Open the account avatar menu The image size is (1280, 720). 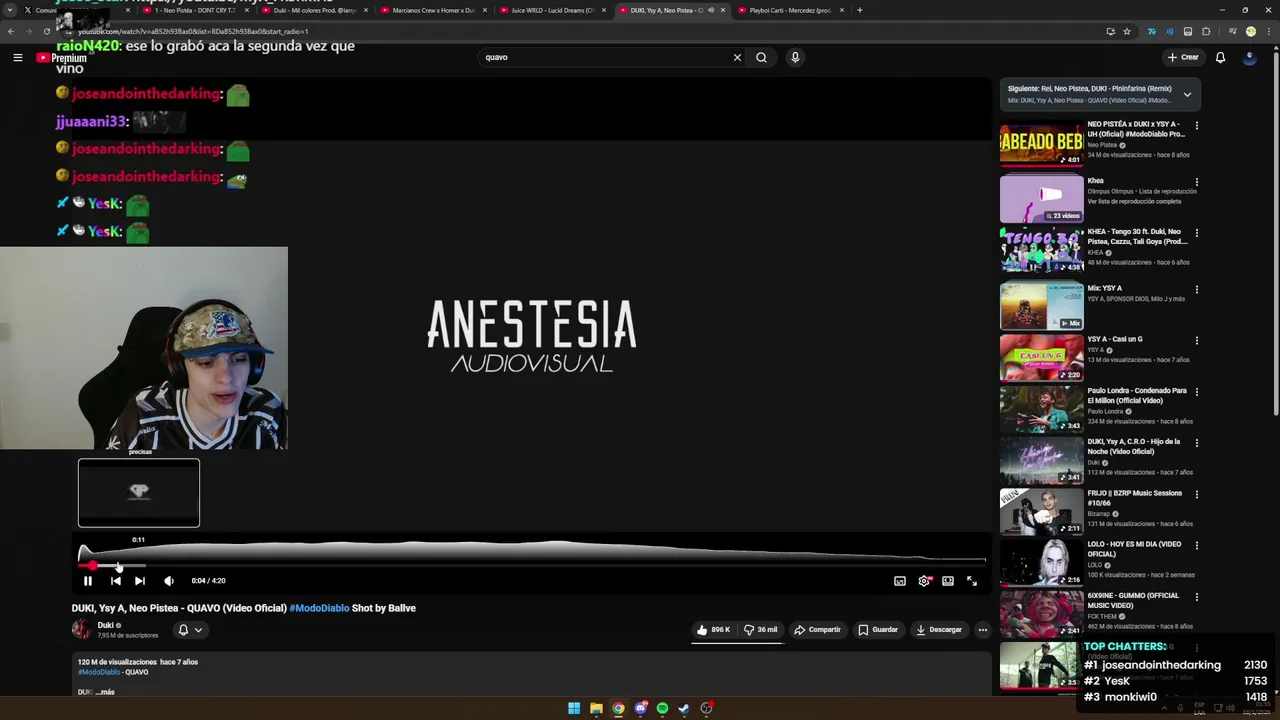(x=1249, y=57)
